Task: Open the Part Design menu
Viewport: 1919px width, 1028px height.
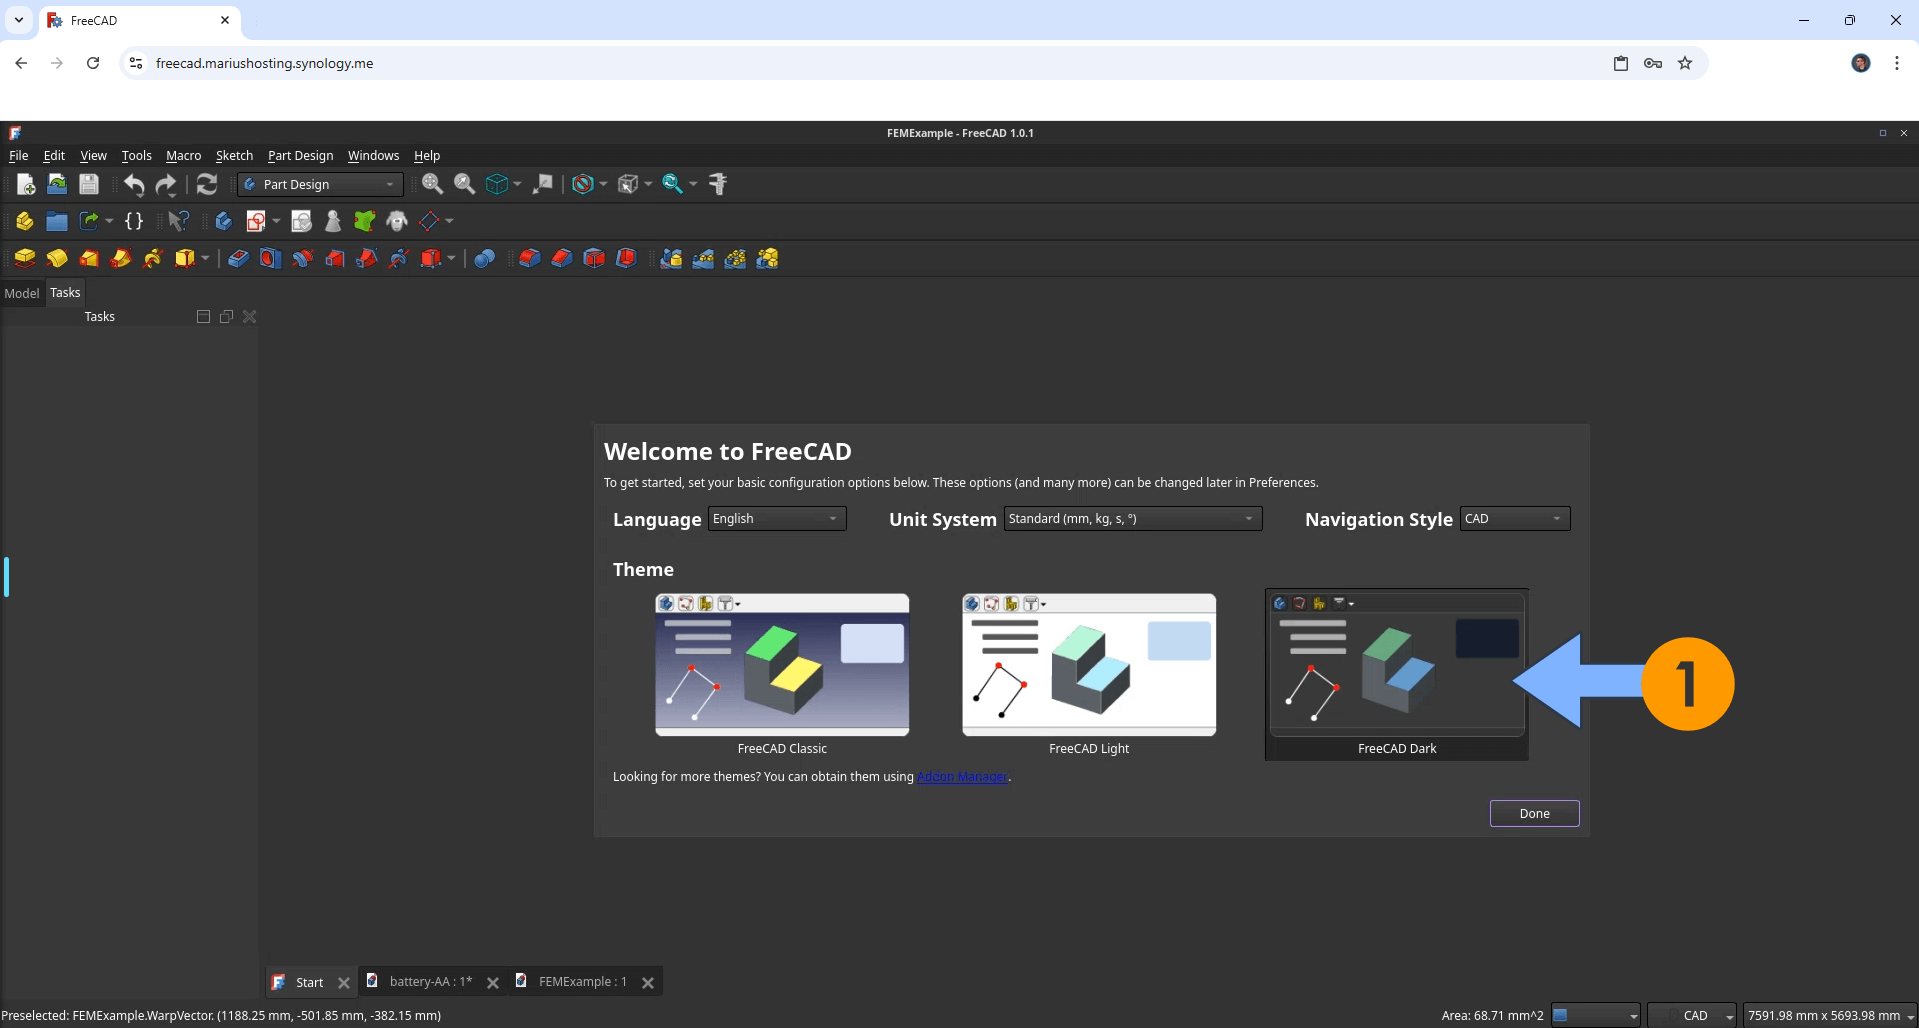Action: click(300, 156)
